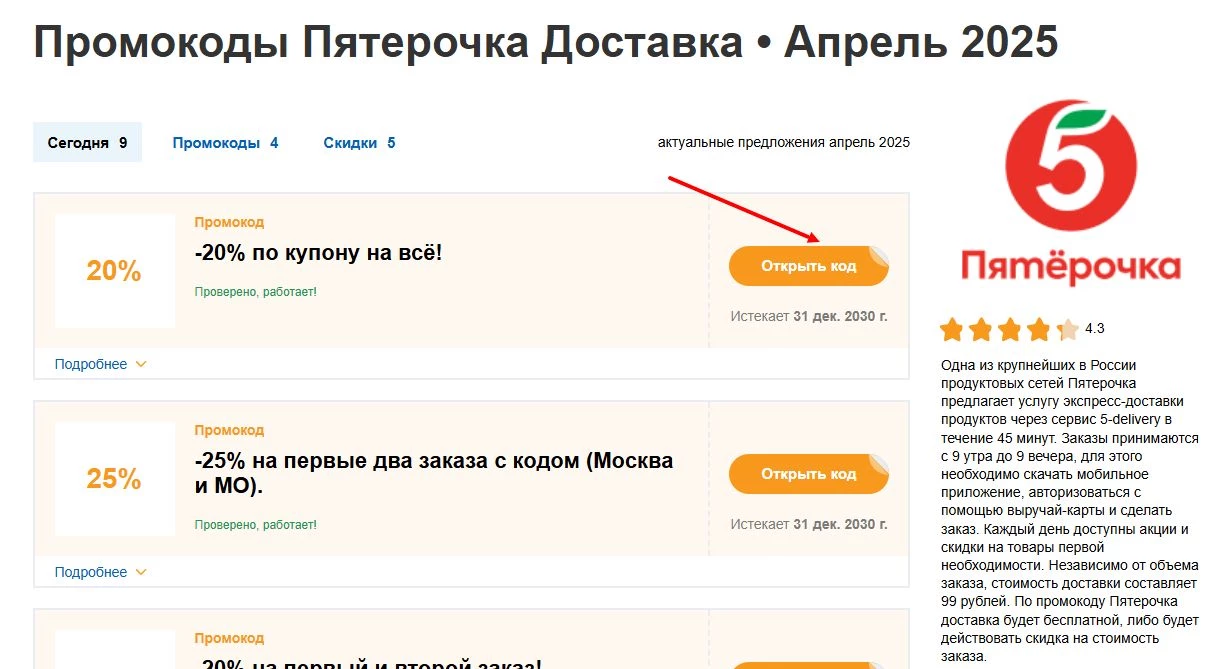1211x669 pixels.
Task: Open the Скидки tab
Action: [359, 142]
